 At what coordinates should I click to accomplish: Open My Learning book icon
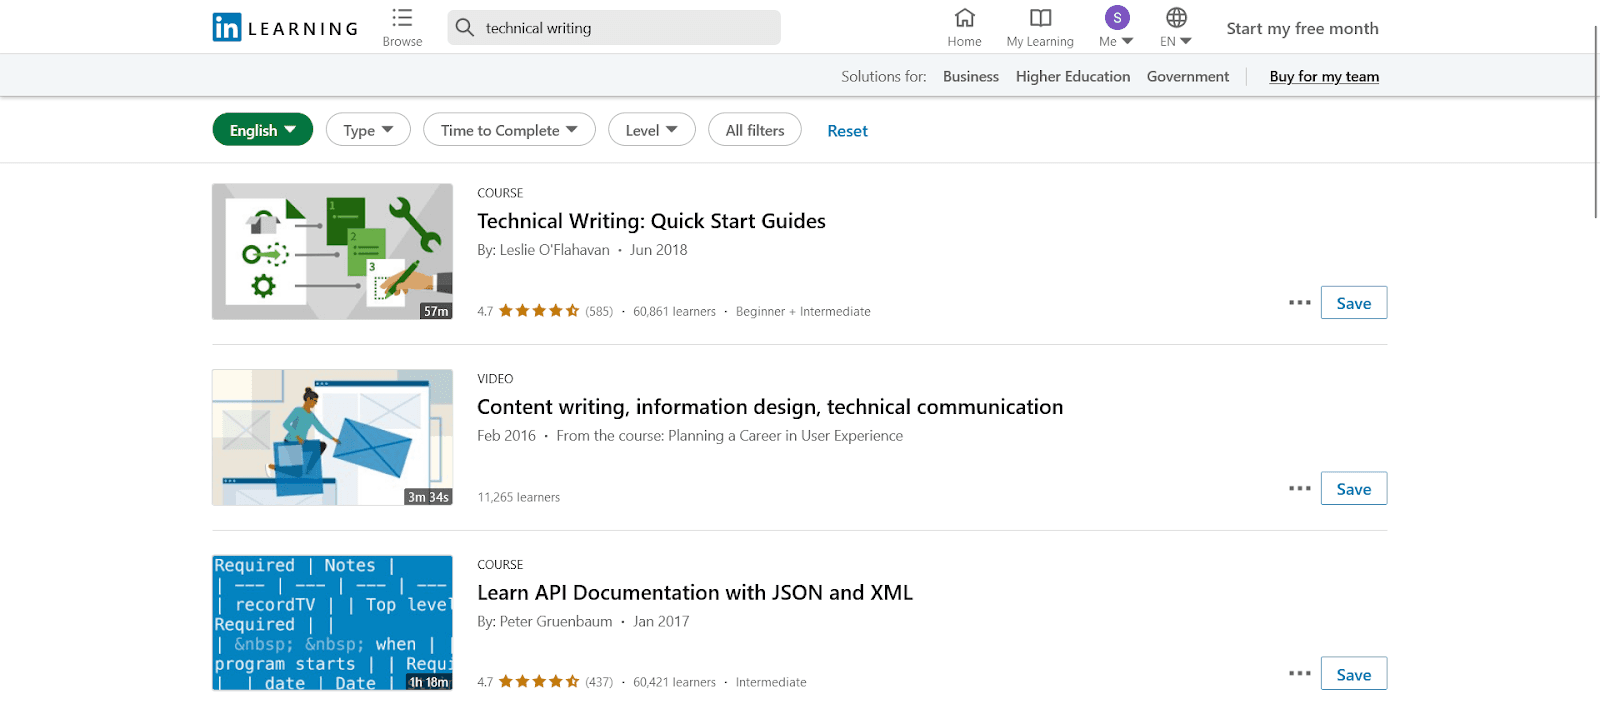[1040, 18]
